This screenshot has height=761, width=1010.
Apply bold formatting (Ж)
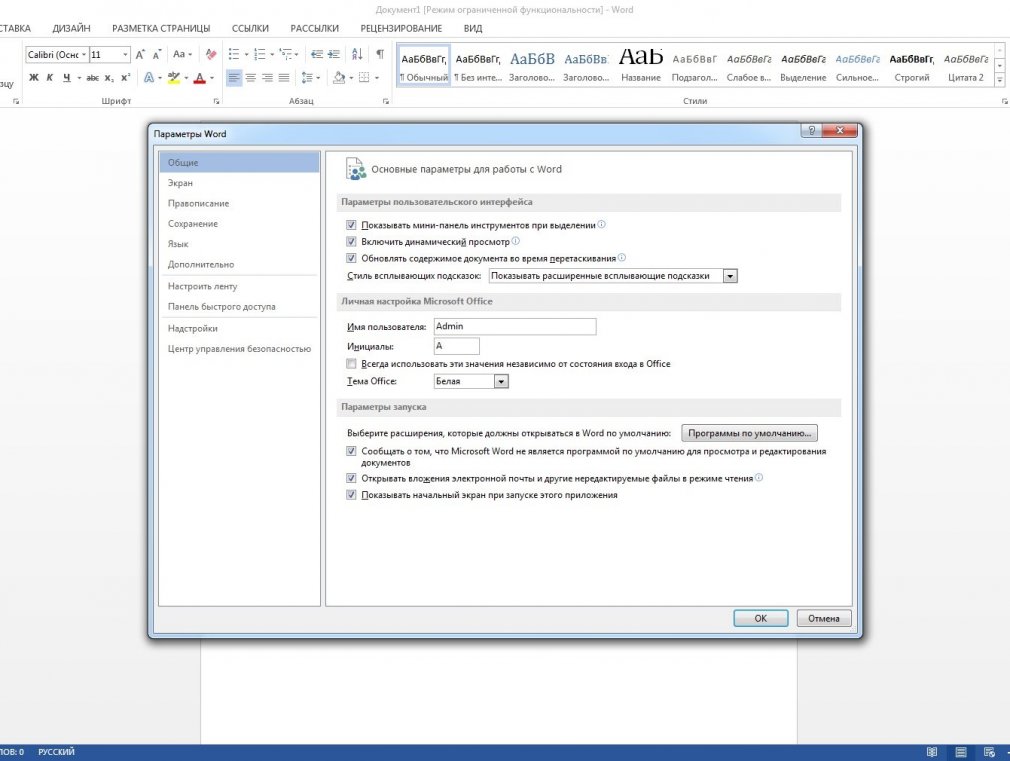pyautogui.click(x=33, y=78)
